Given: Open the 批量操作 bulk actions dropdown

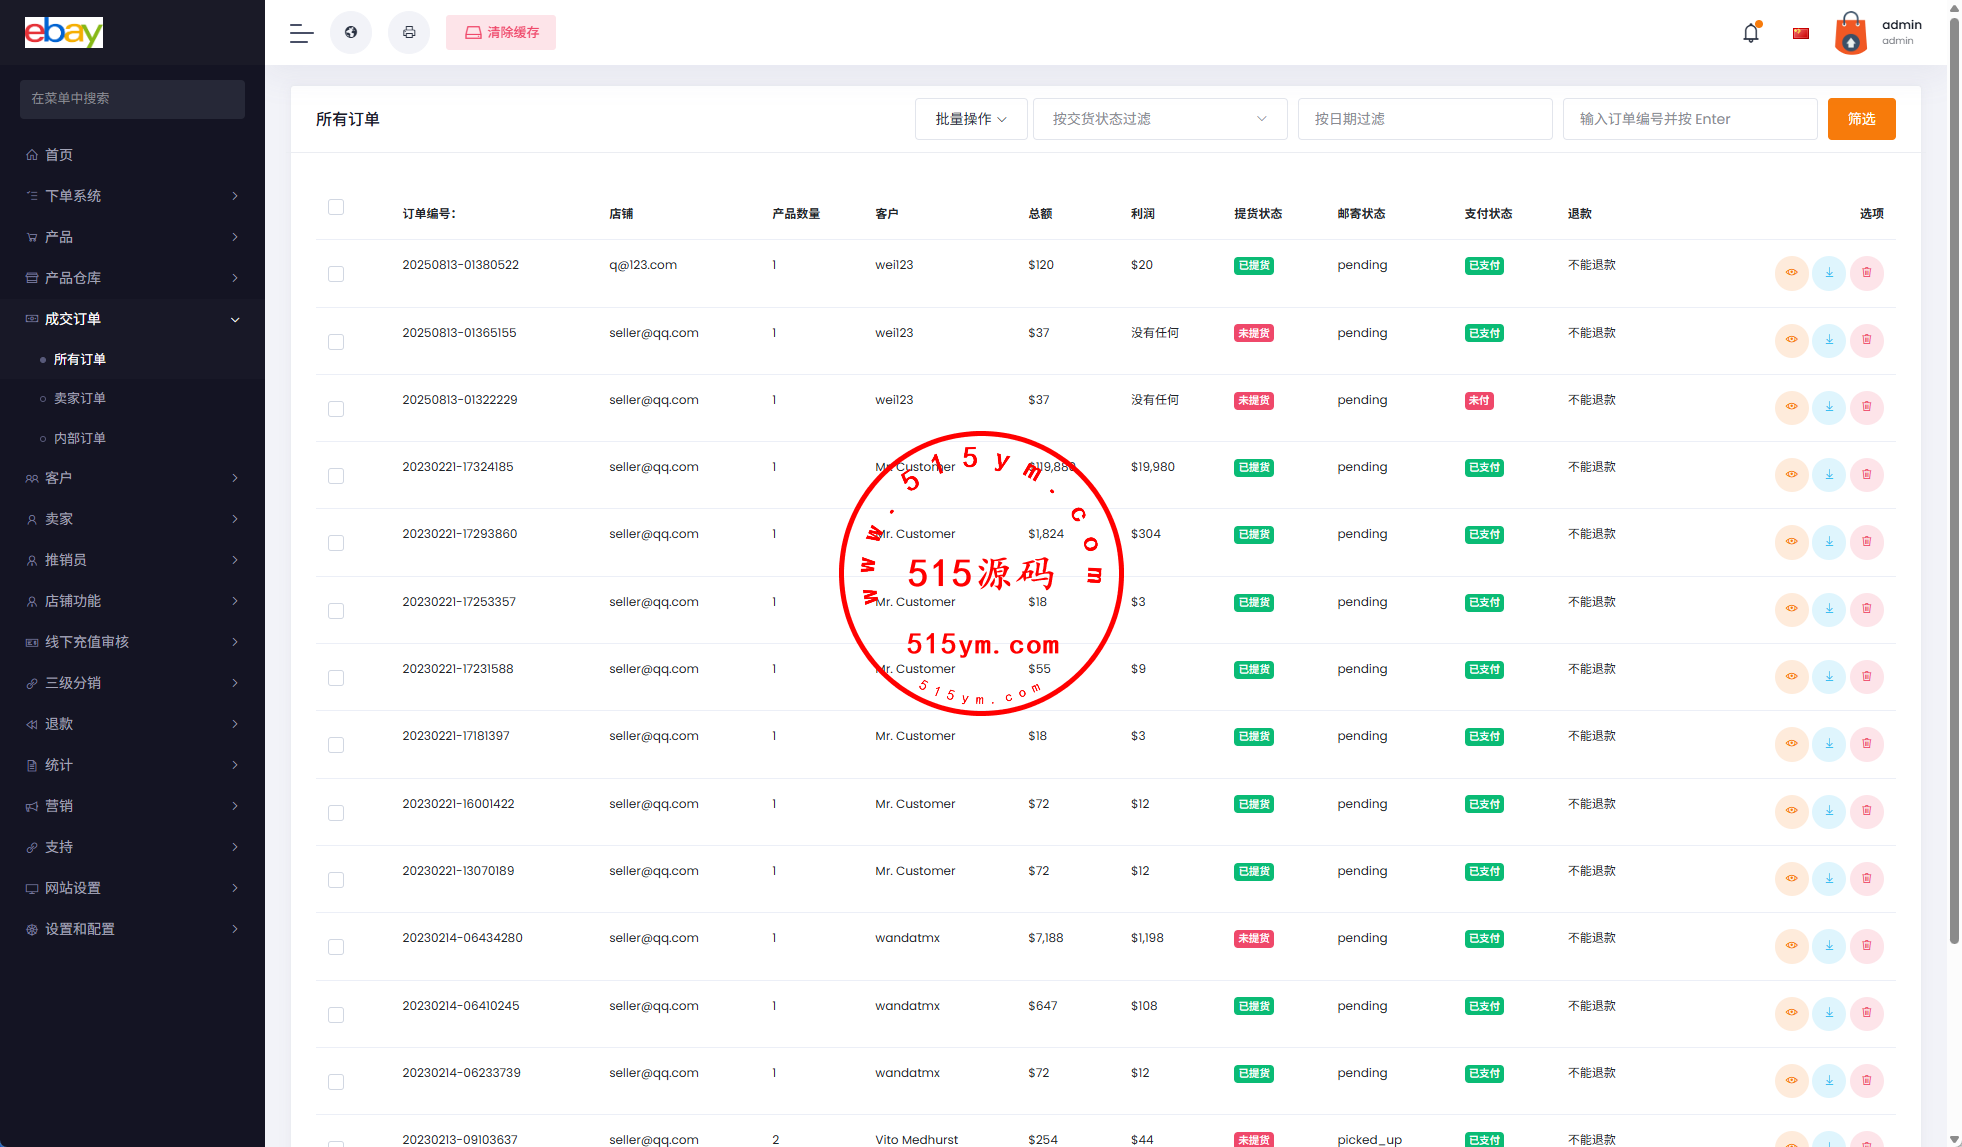Looking at the screenshot, I should [x=970, y=119].
